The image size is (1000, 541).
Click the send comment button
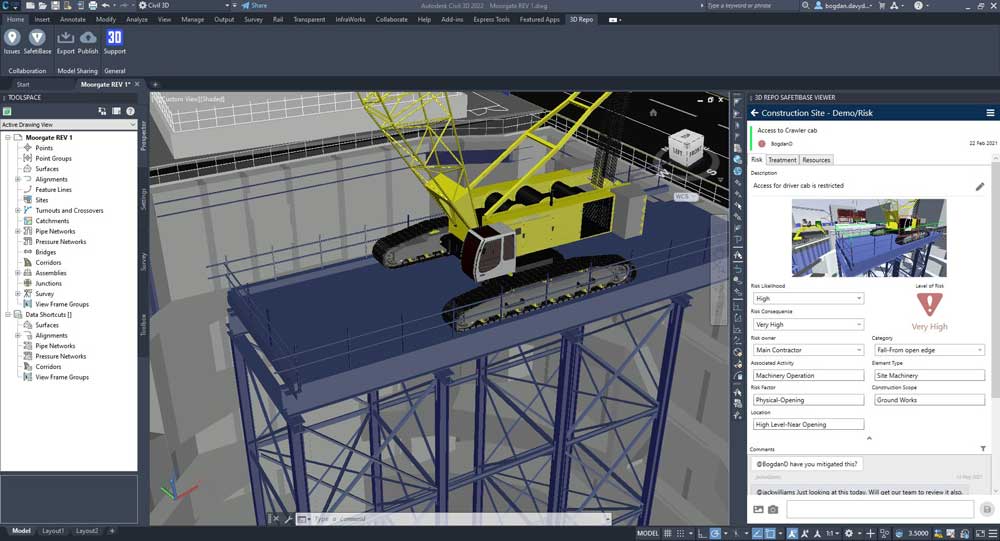pos(987,509)
